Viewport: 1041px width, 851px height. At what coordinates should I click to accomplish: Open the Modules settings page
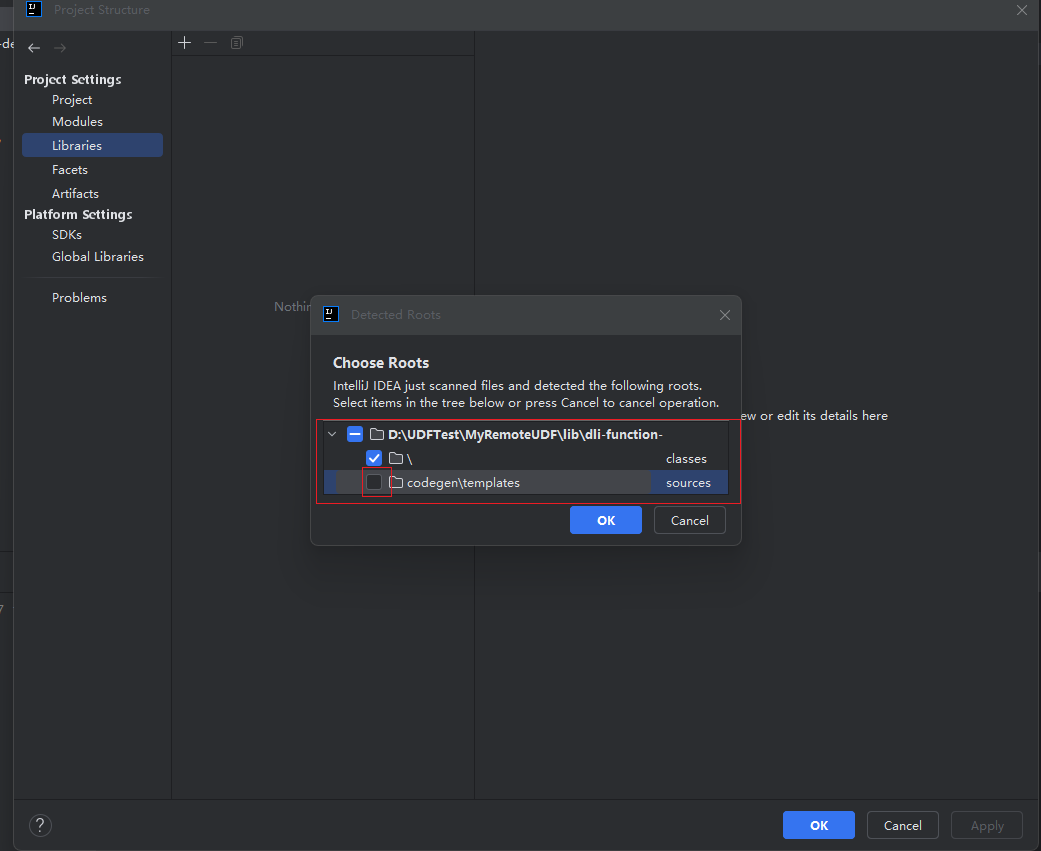[77, 121]
